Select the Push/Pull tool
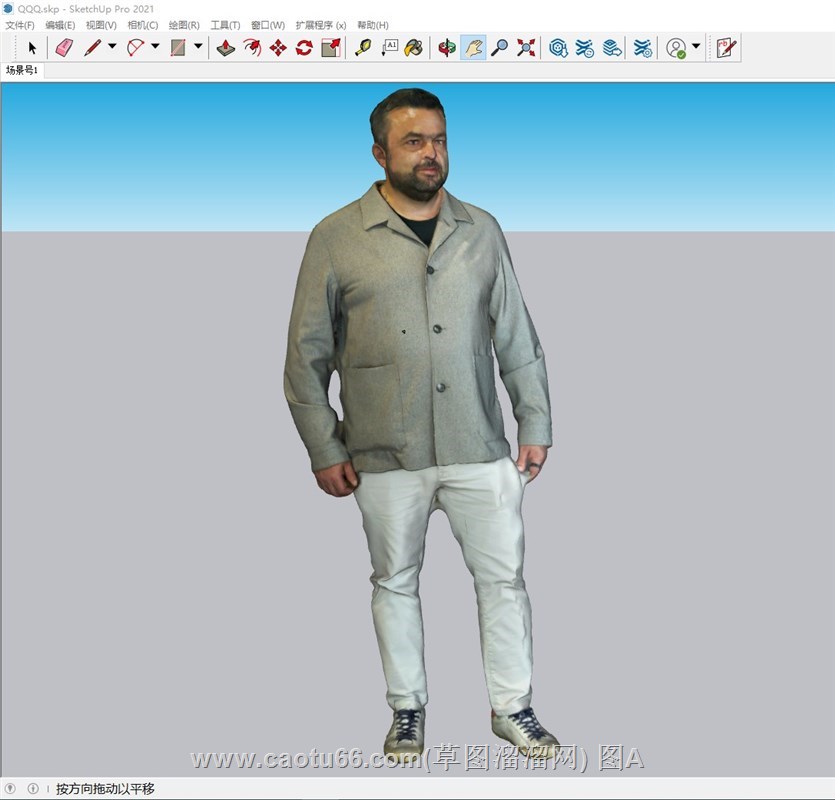 (x=226, y=48)
